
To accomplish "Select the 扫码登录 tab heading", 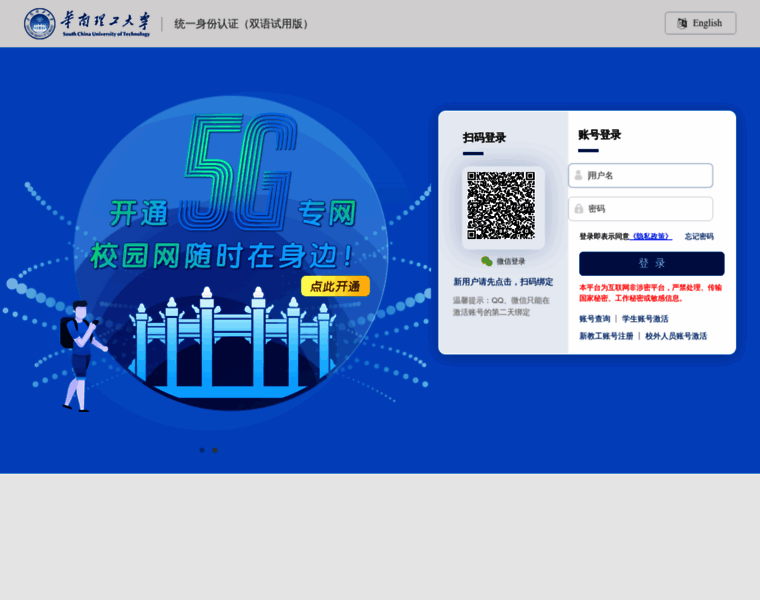I will pyautogui.click(x=484, y=138).
